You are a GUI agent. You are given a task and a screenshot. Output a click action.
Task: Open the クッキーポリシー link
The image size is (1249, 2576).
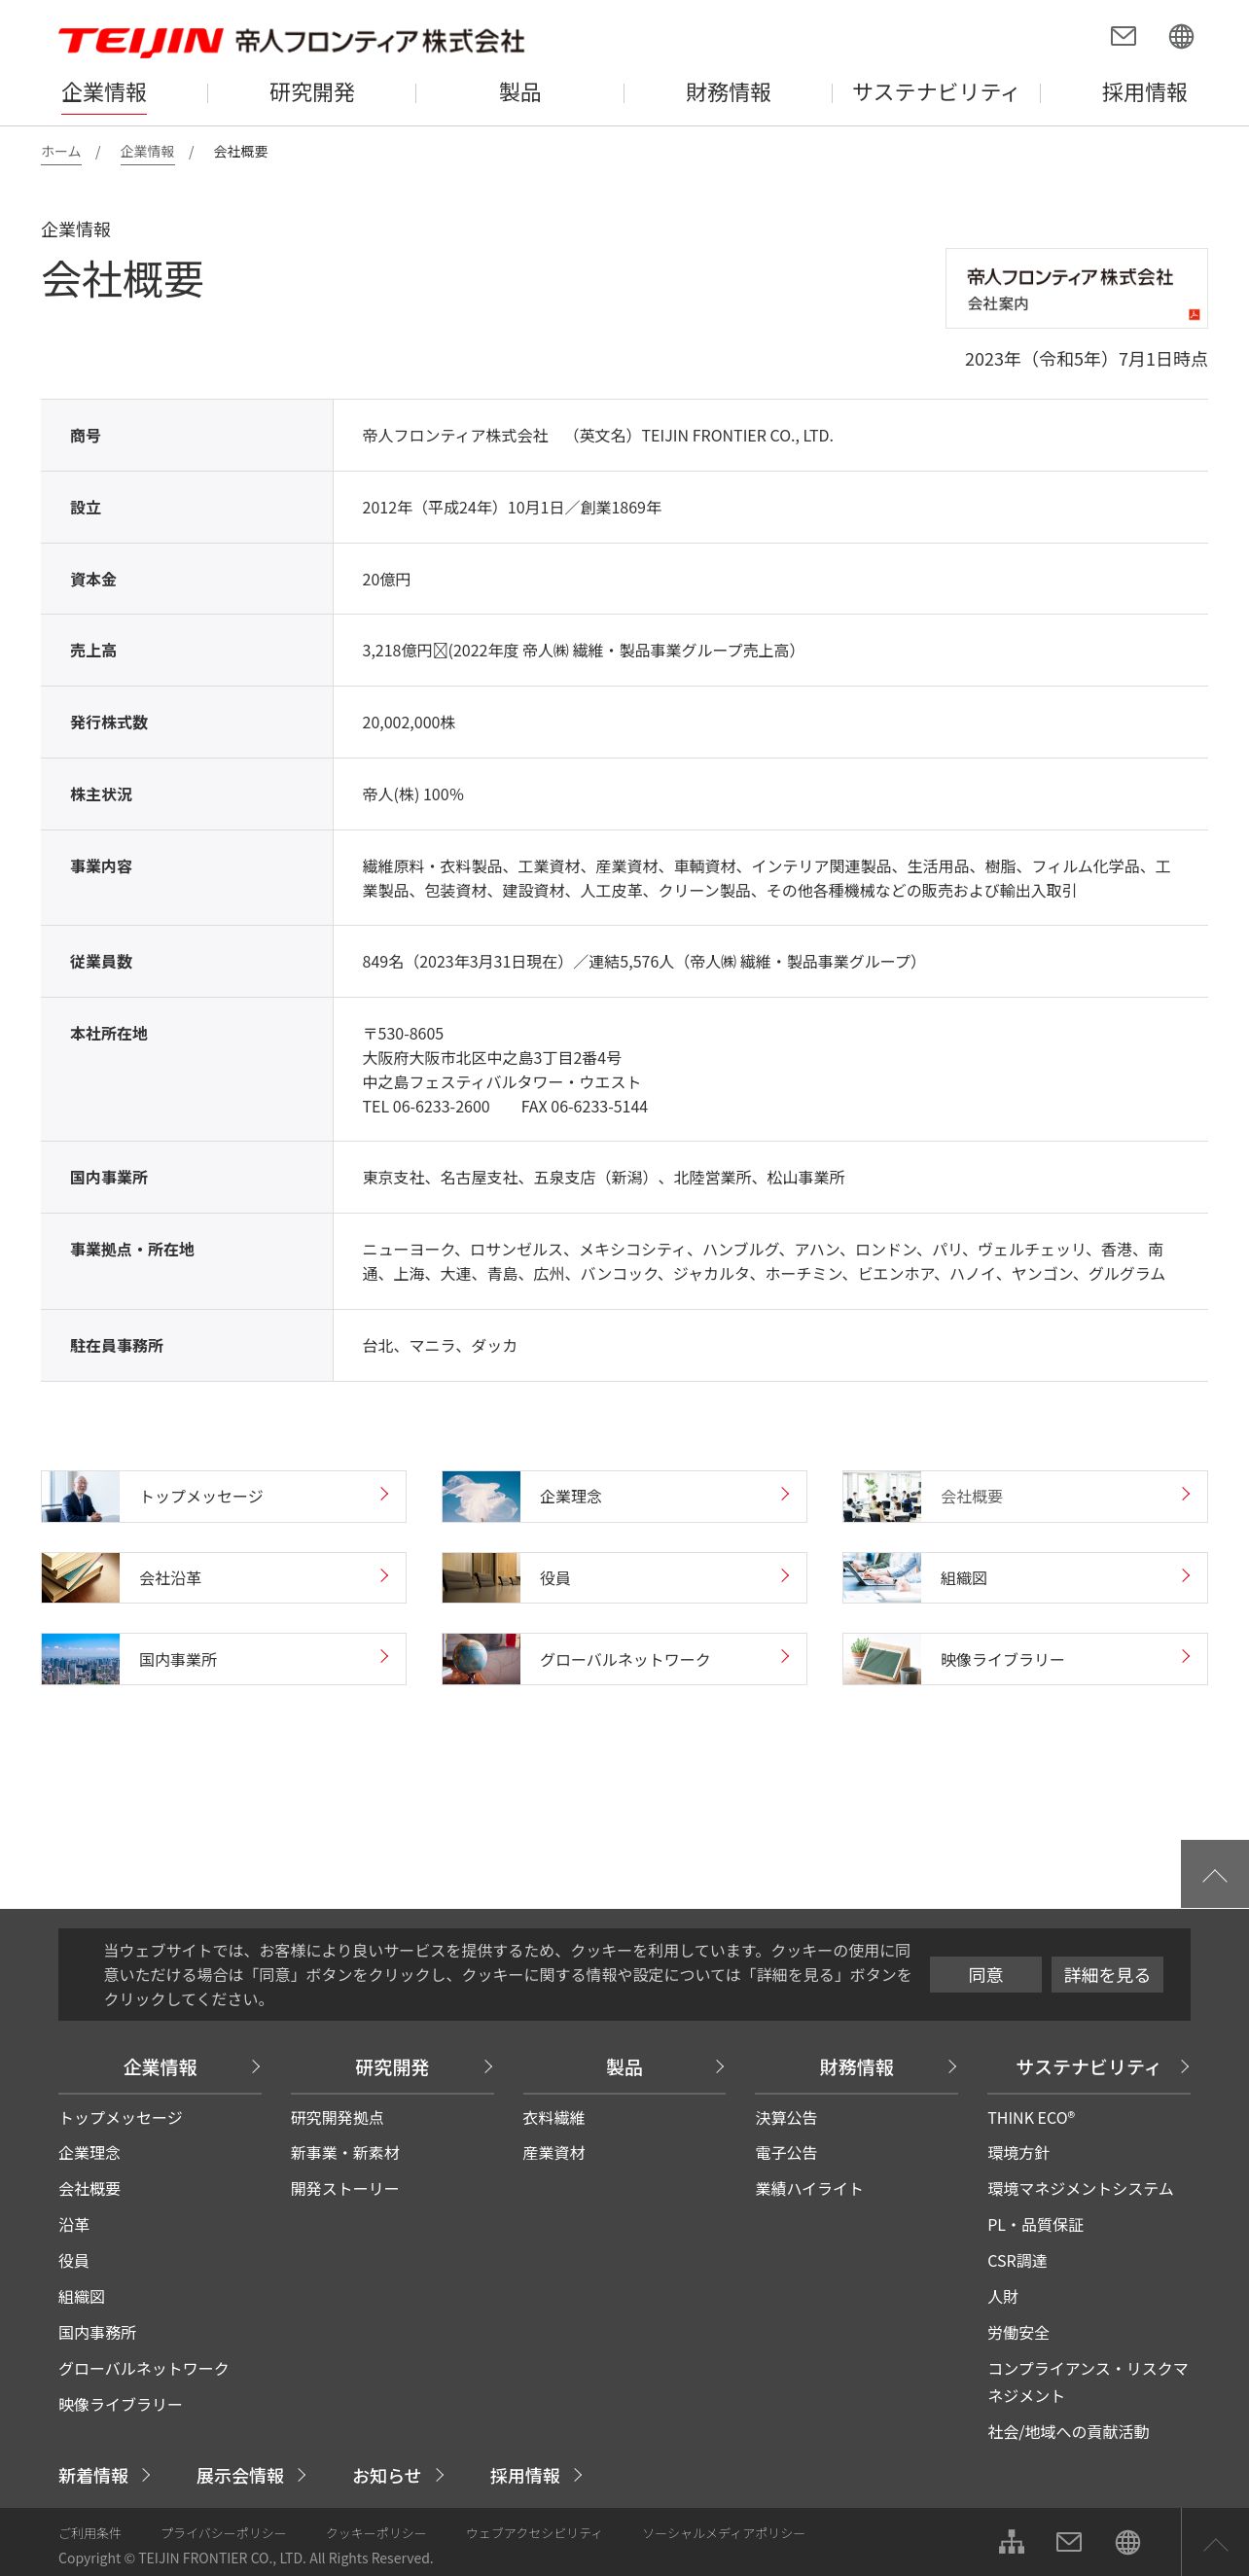click(x=376, y=2533)
